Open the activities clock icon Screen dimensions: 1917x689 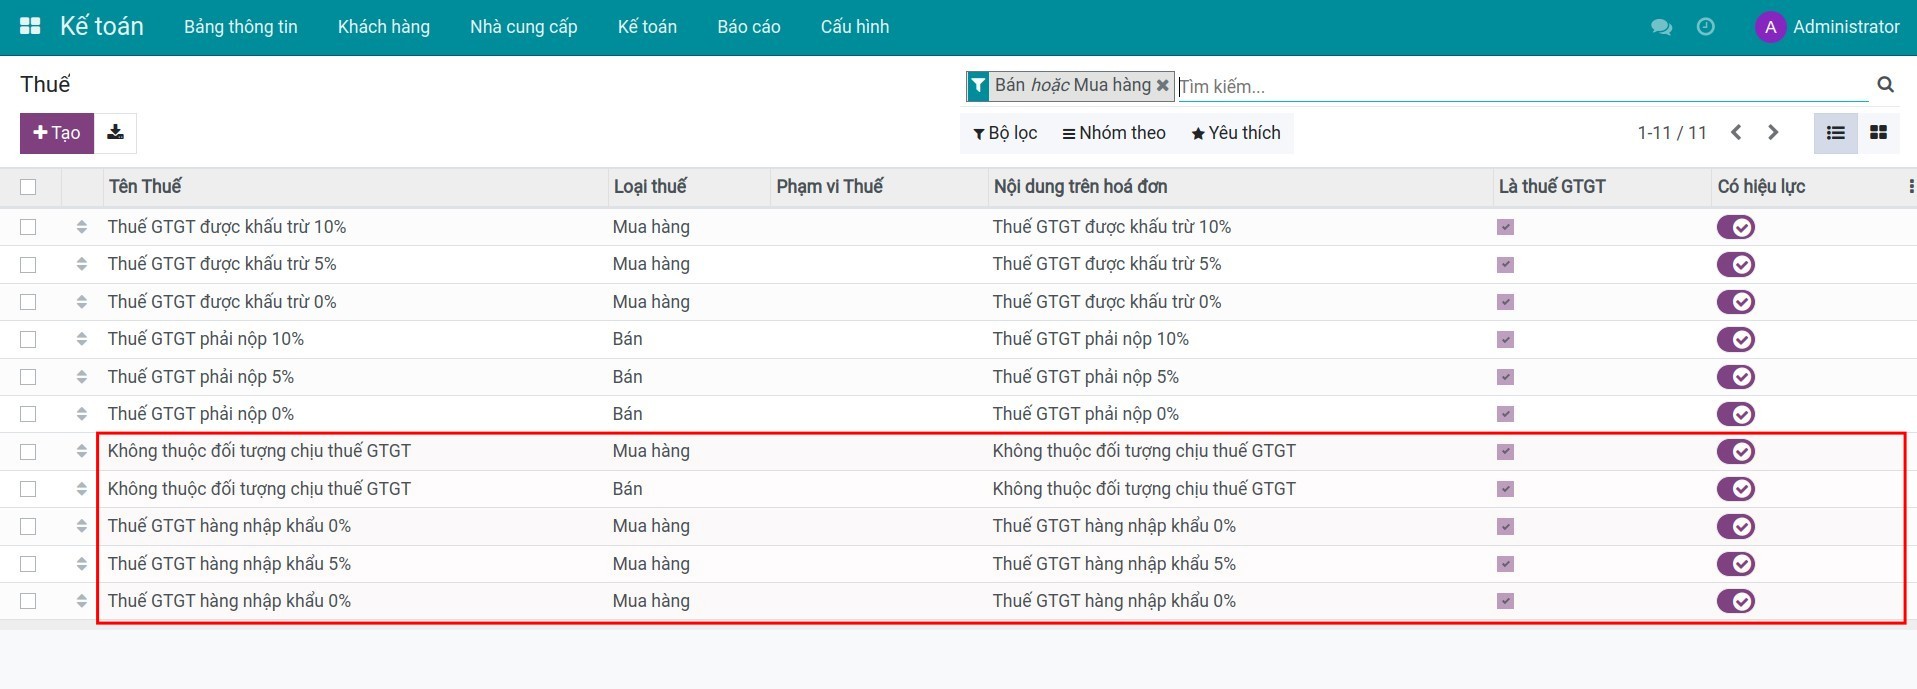1705,27
